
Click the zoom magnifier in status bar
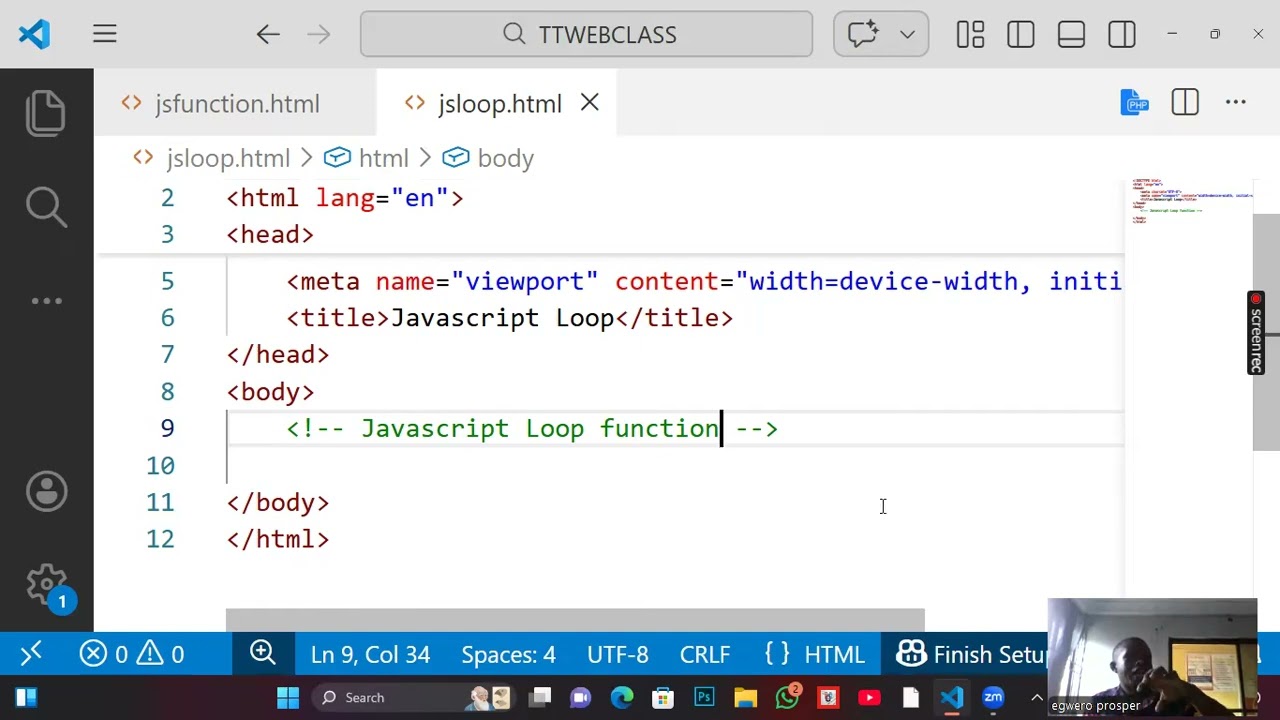[x=263, y=654]
